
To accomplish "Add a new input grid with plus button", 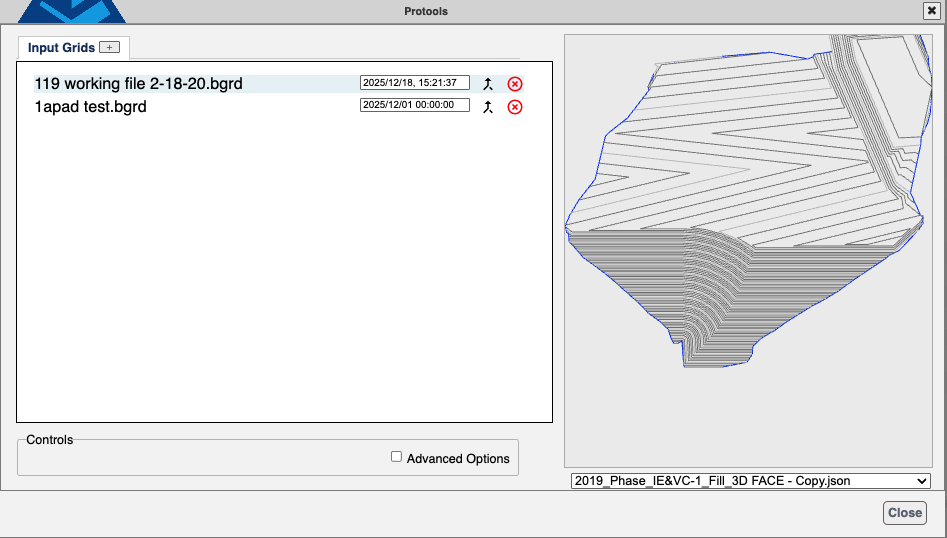I will 109,47.
